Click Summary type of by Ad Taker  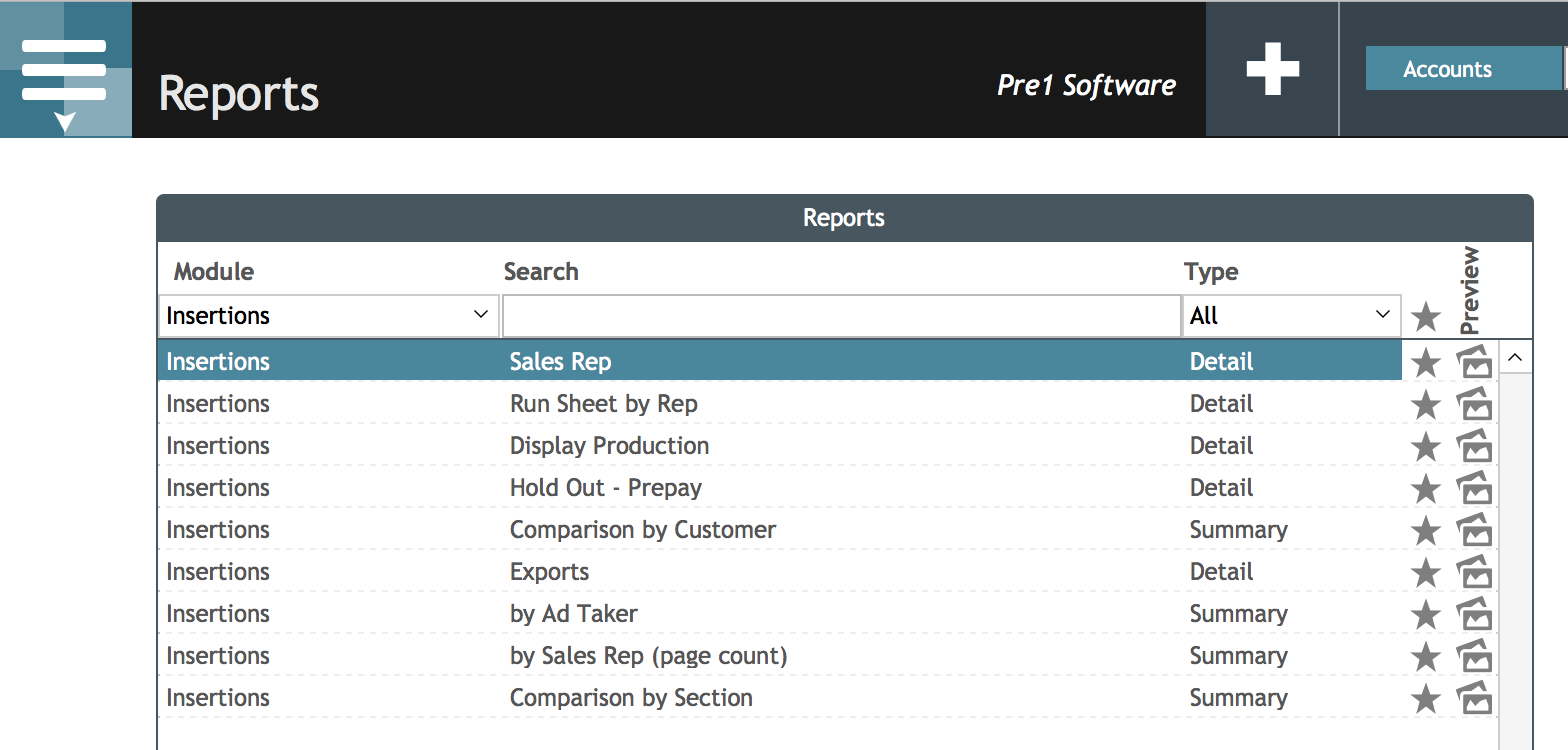pos(1238,614)
